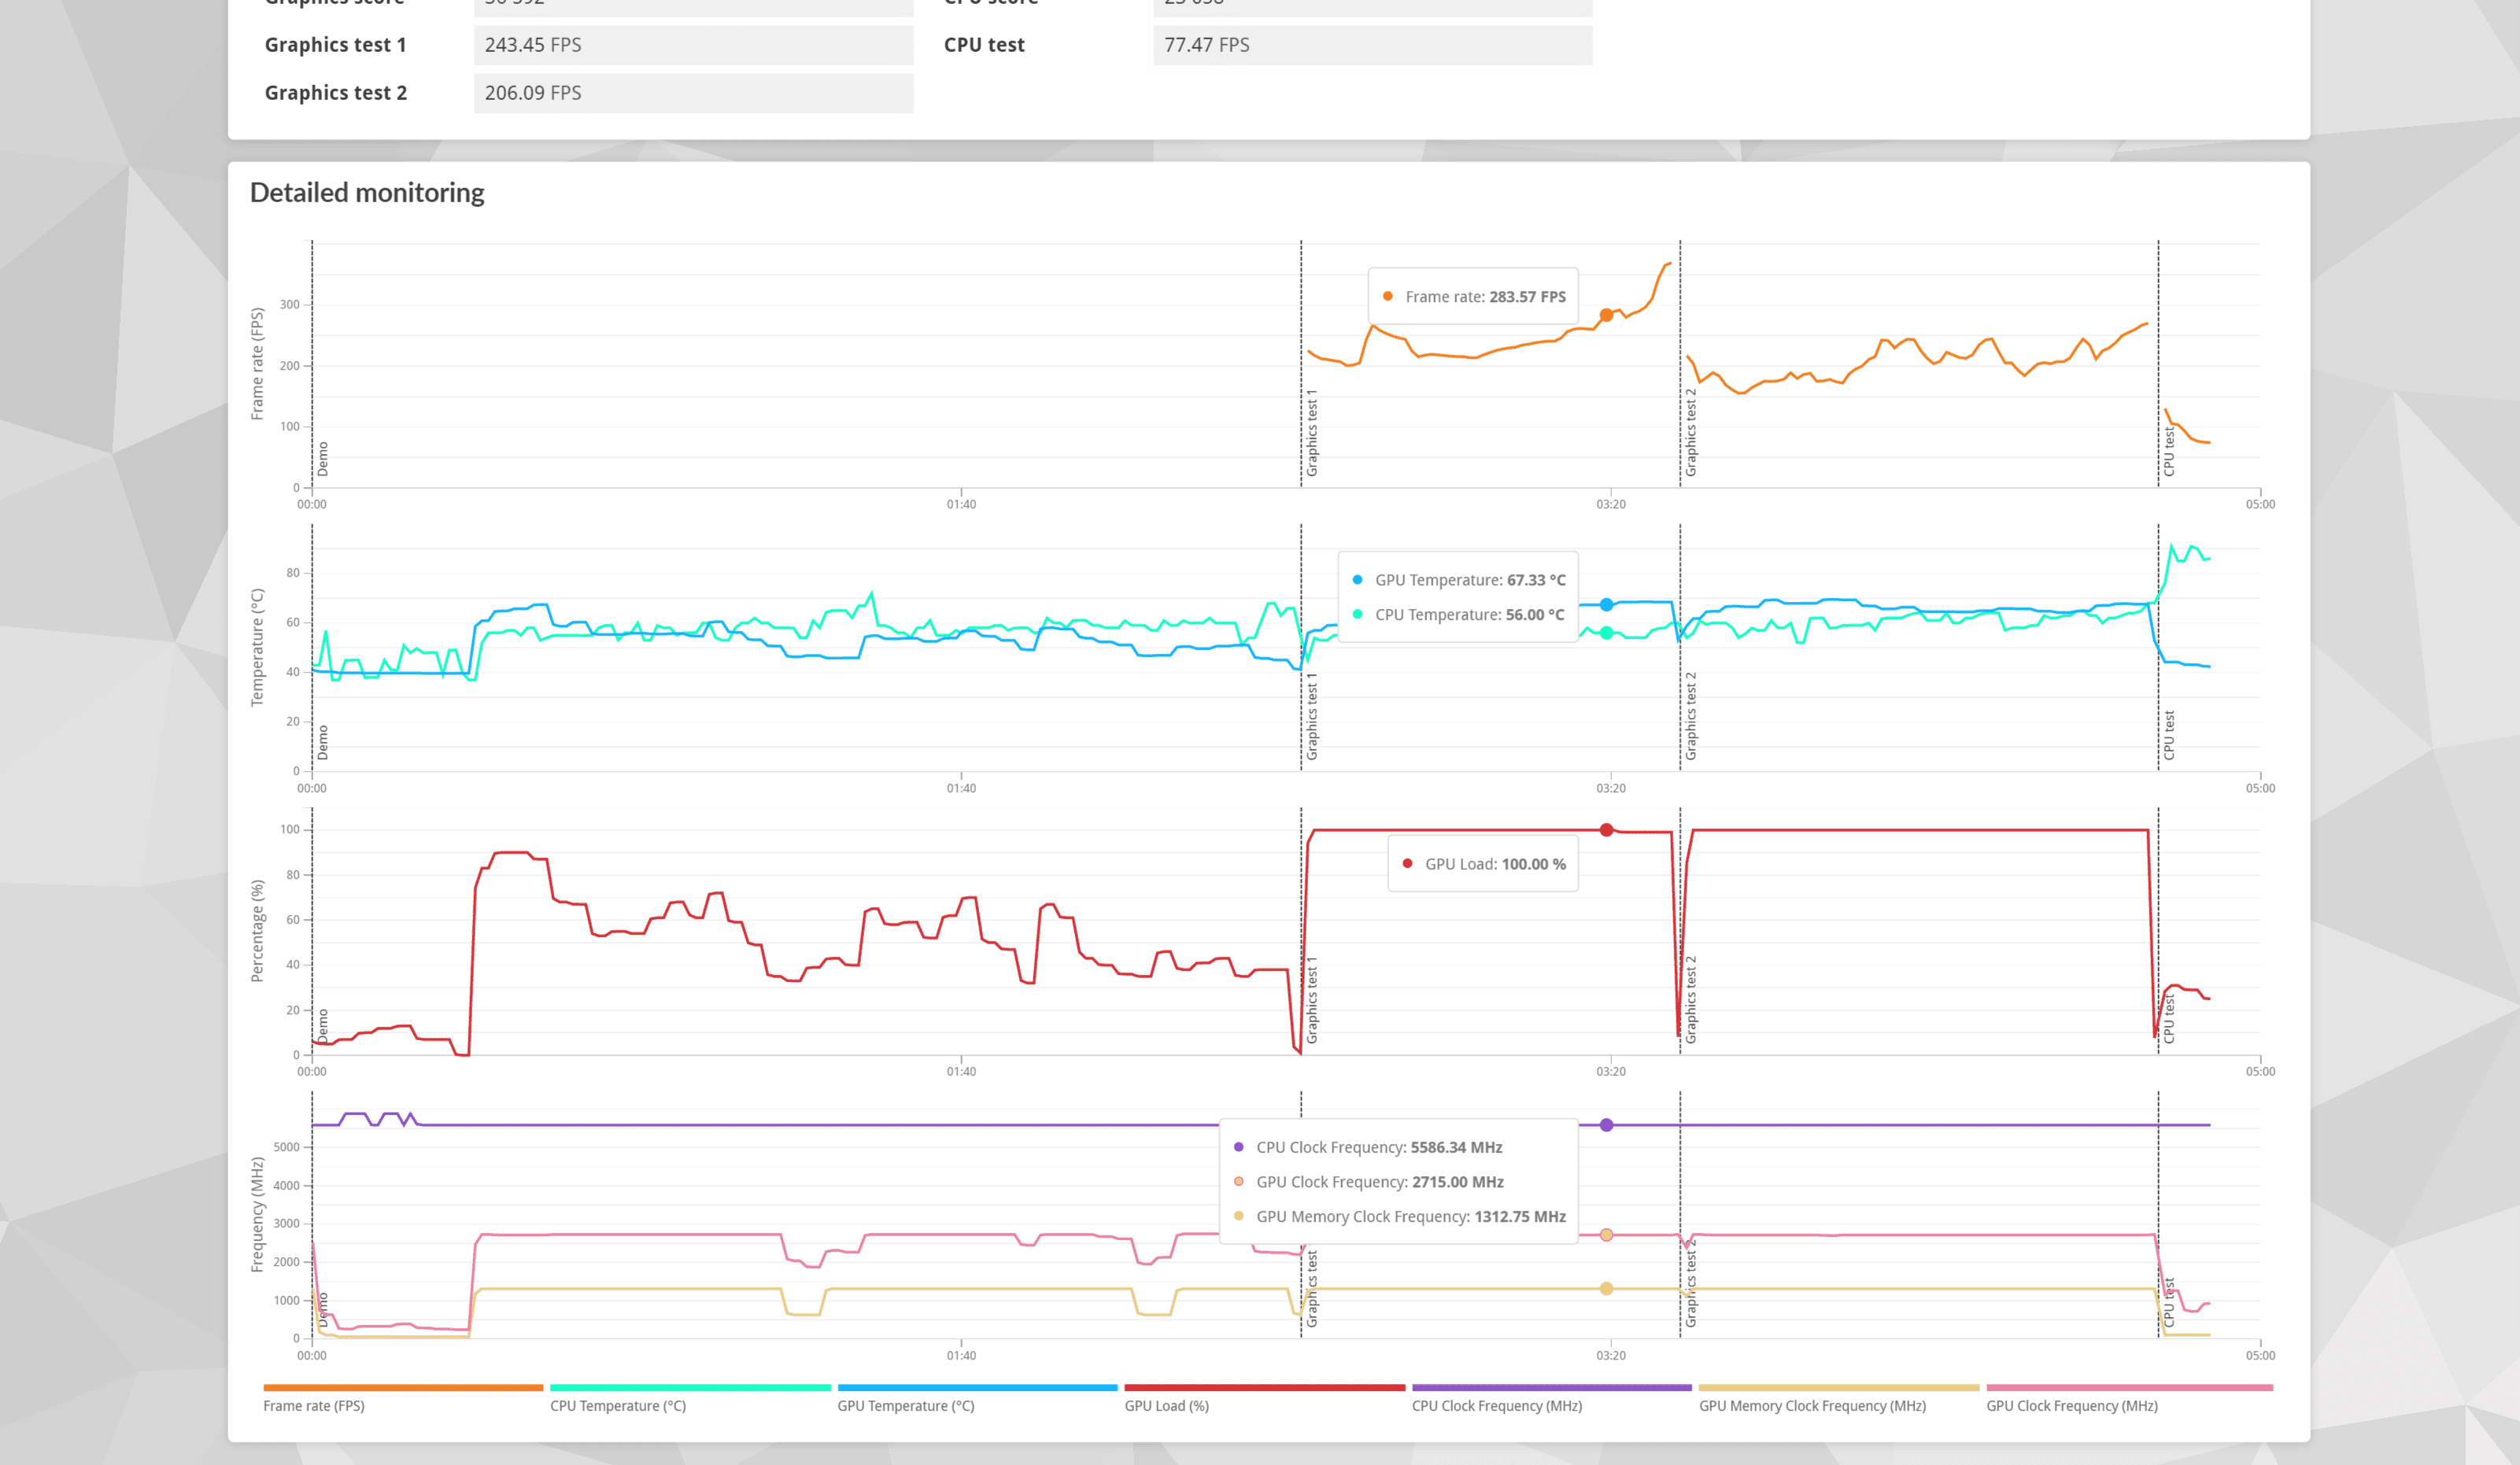The width and height of the screenshot is (2520, 1465).
Task: Click the blue GPU temperature data point
Action: pyautogui.click(x=1606, y=604)
